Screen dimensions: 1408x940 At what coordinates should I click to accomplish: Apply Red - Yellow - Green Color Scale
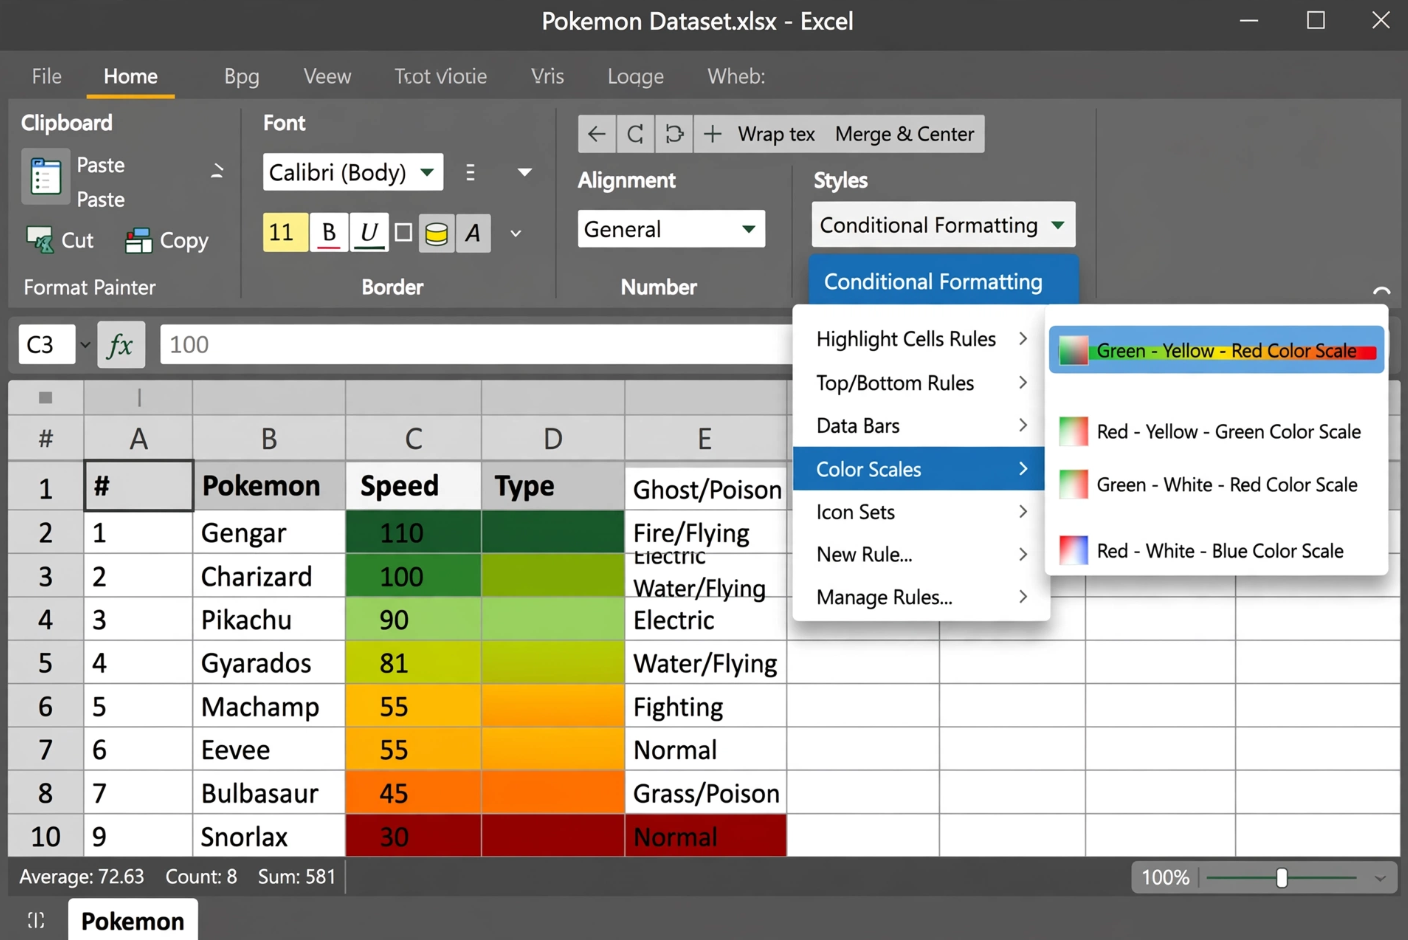pyautogui.click(x=1216, y=431)
